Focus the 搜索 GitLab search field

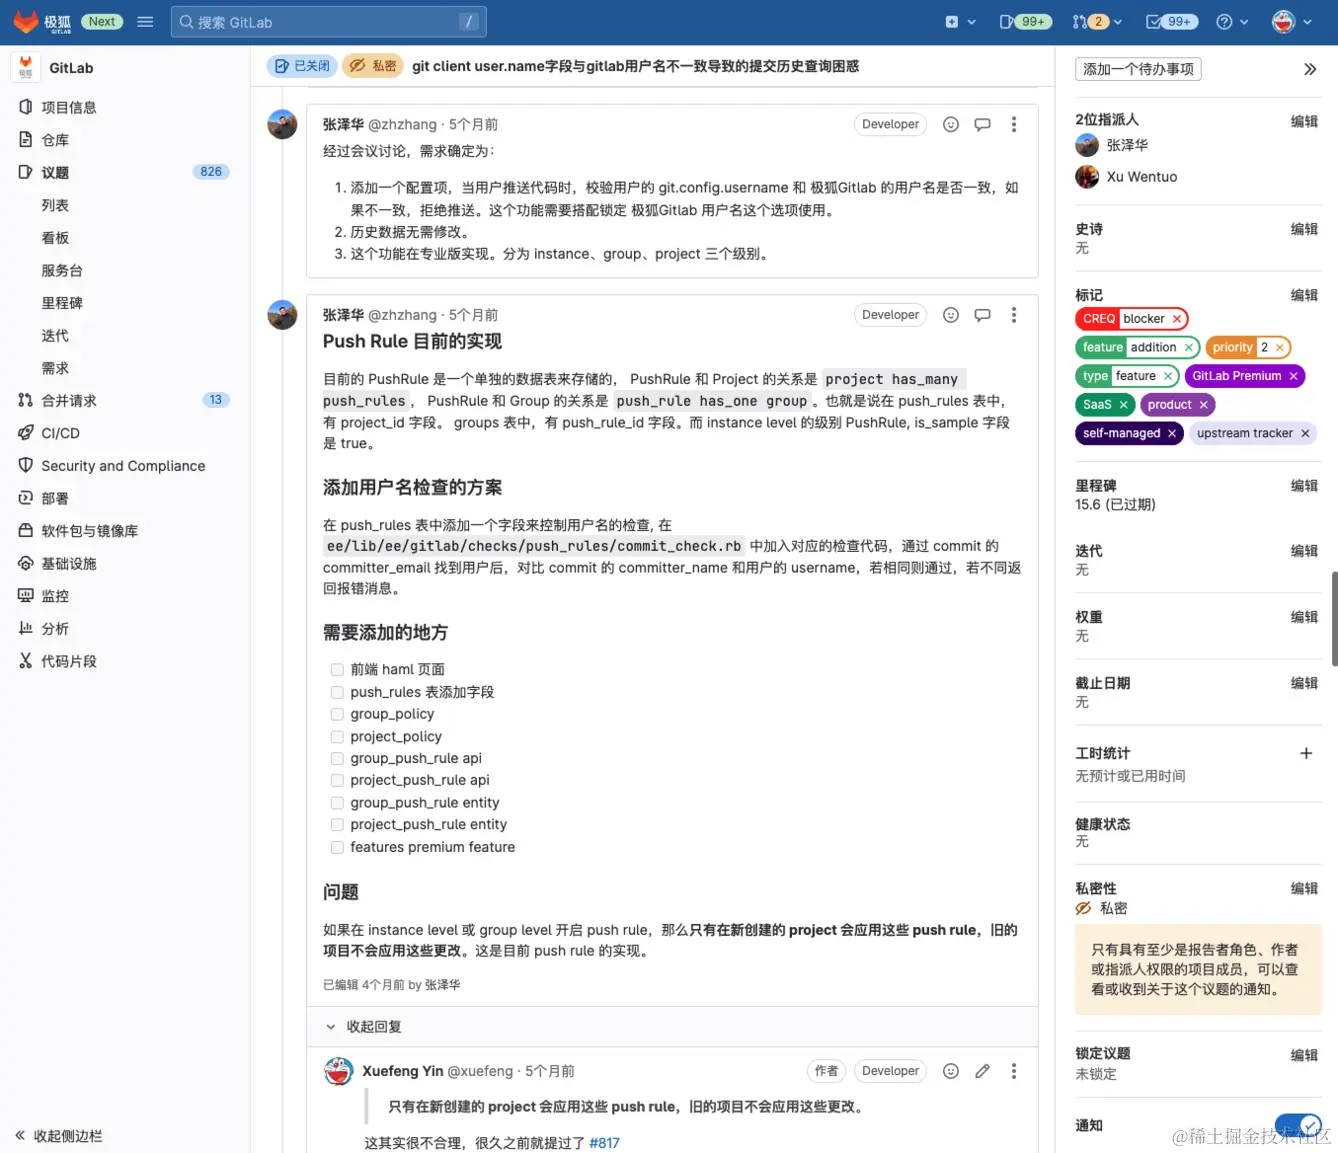(x=329, y=22)
